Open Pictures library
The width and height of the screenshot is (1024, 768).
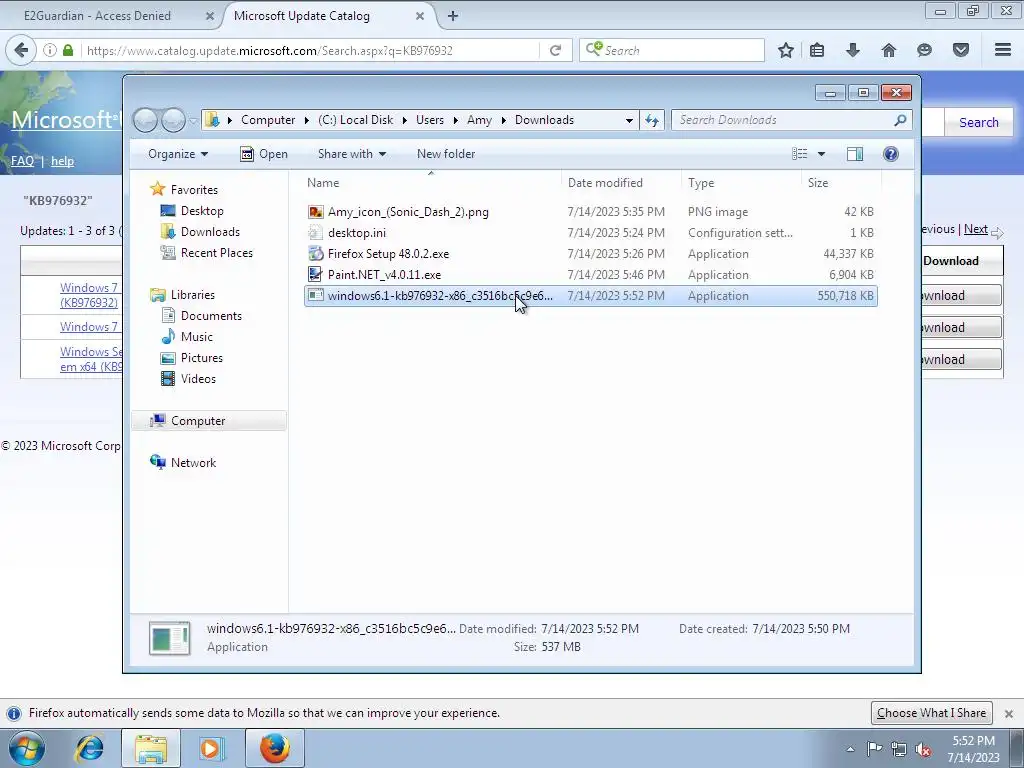(x=201, y=357)
